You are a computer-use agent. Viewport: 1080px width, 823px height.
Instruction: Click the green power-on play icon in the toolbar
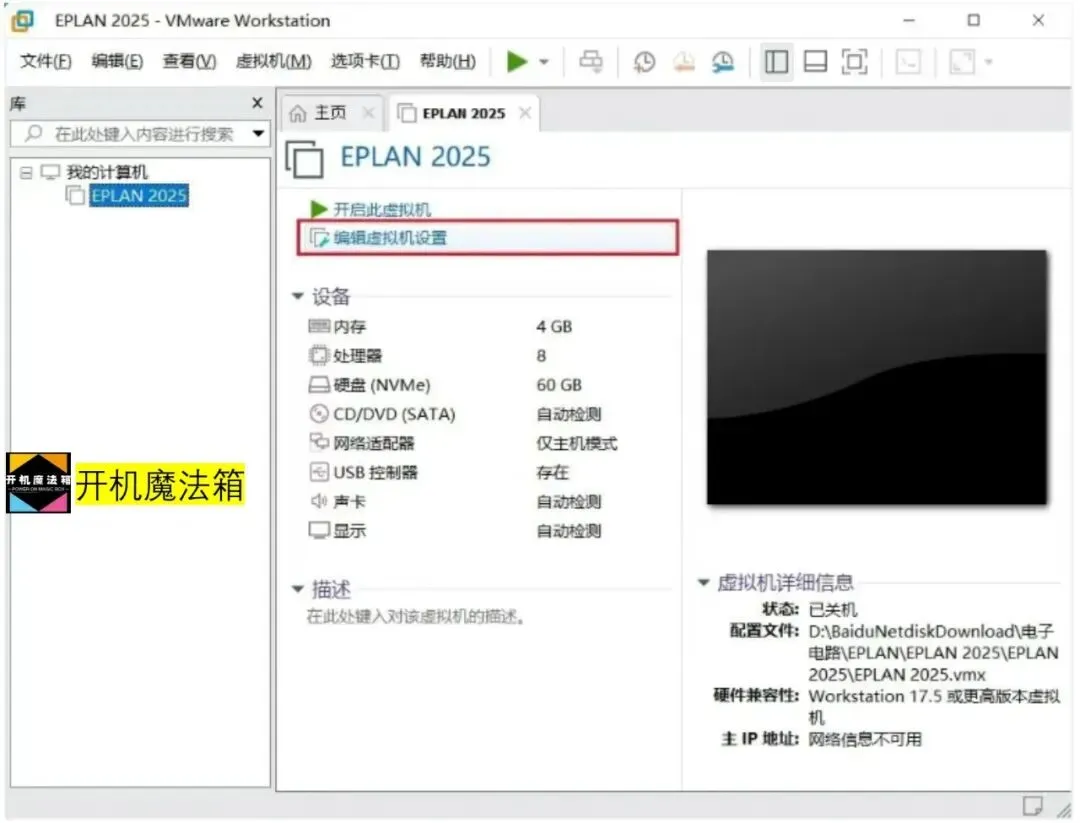(x=517, y=61)
